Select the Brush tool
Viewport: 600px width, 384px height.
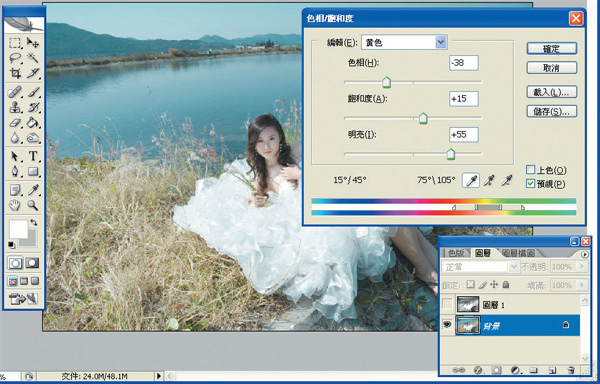pos(33,92)
